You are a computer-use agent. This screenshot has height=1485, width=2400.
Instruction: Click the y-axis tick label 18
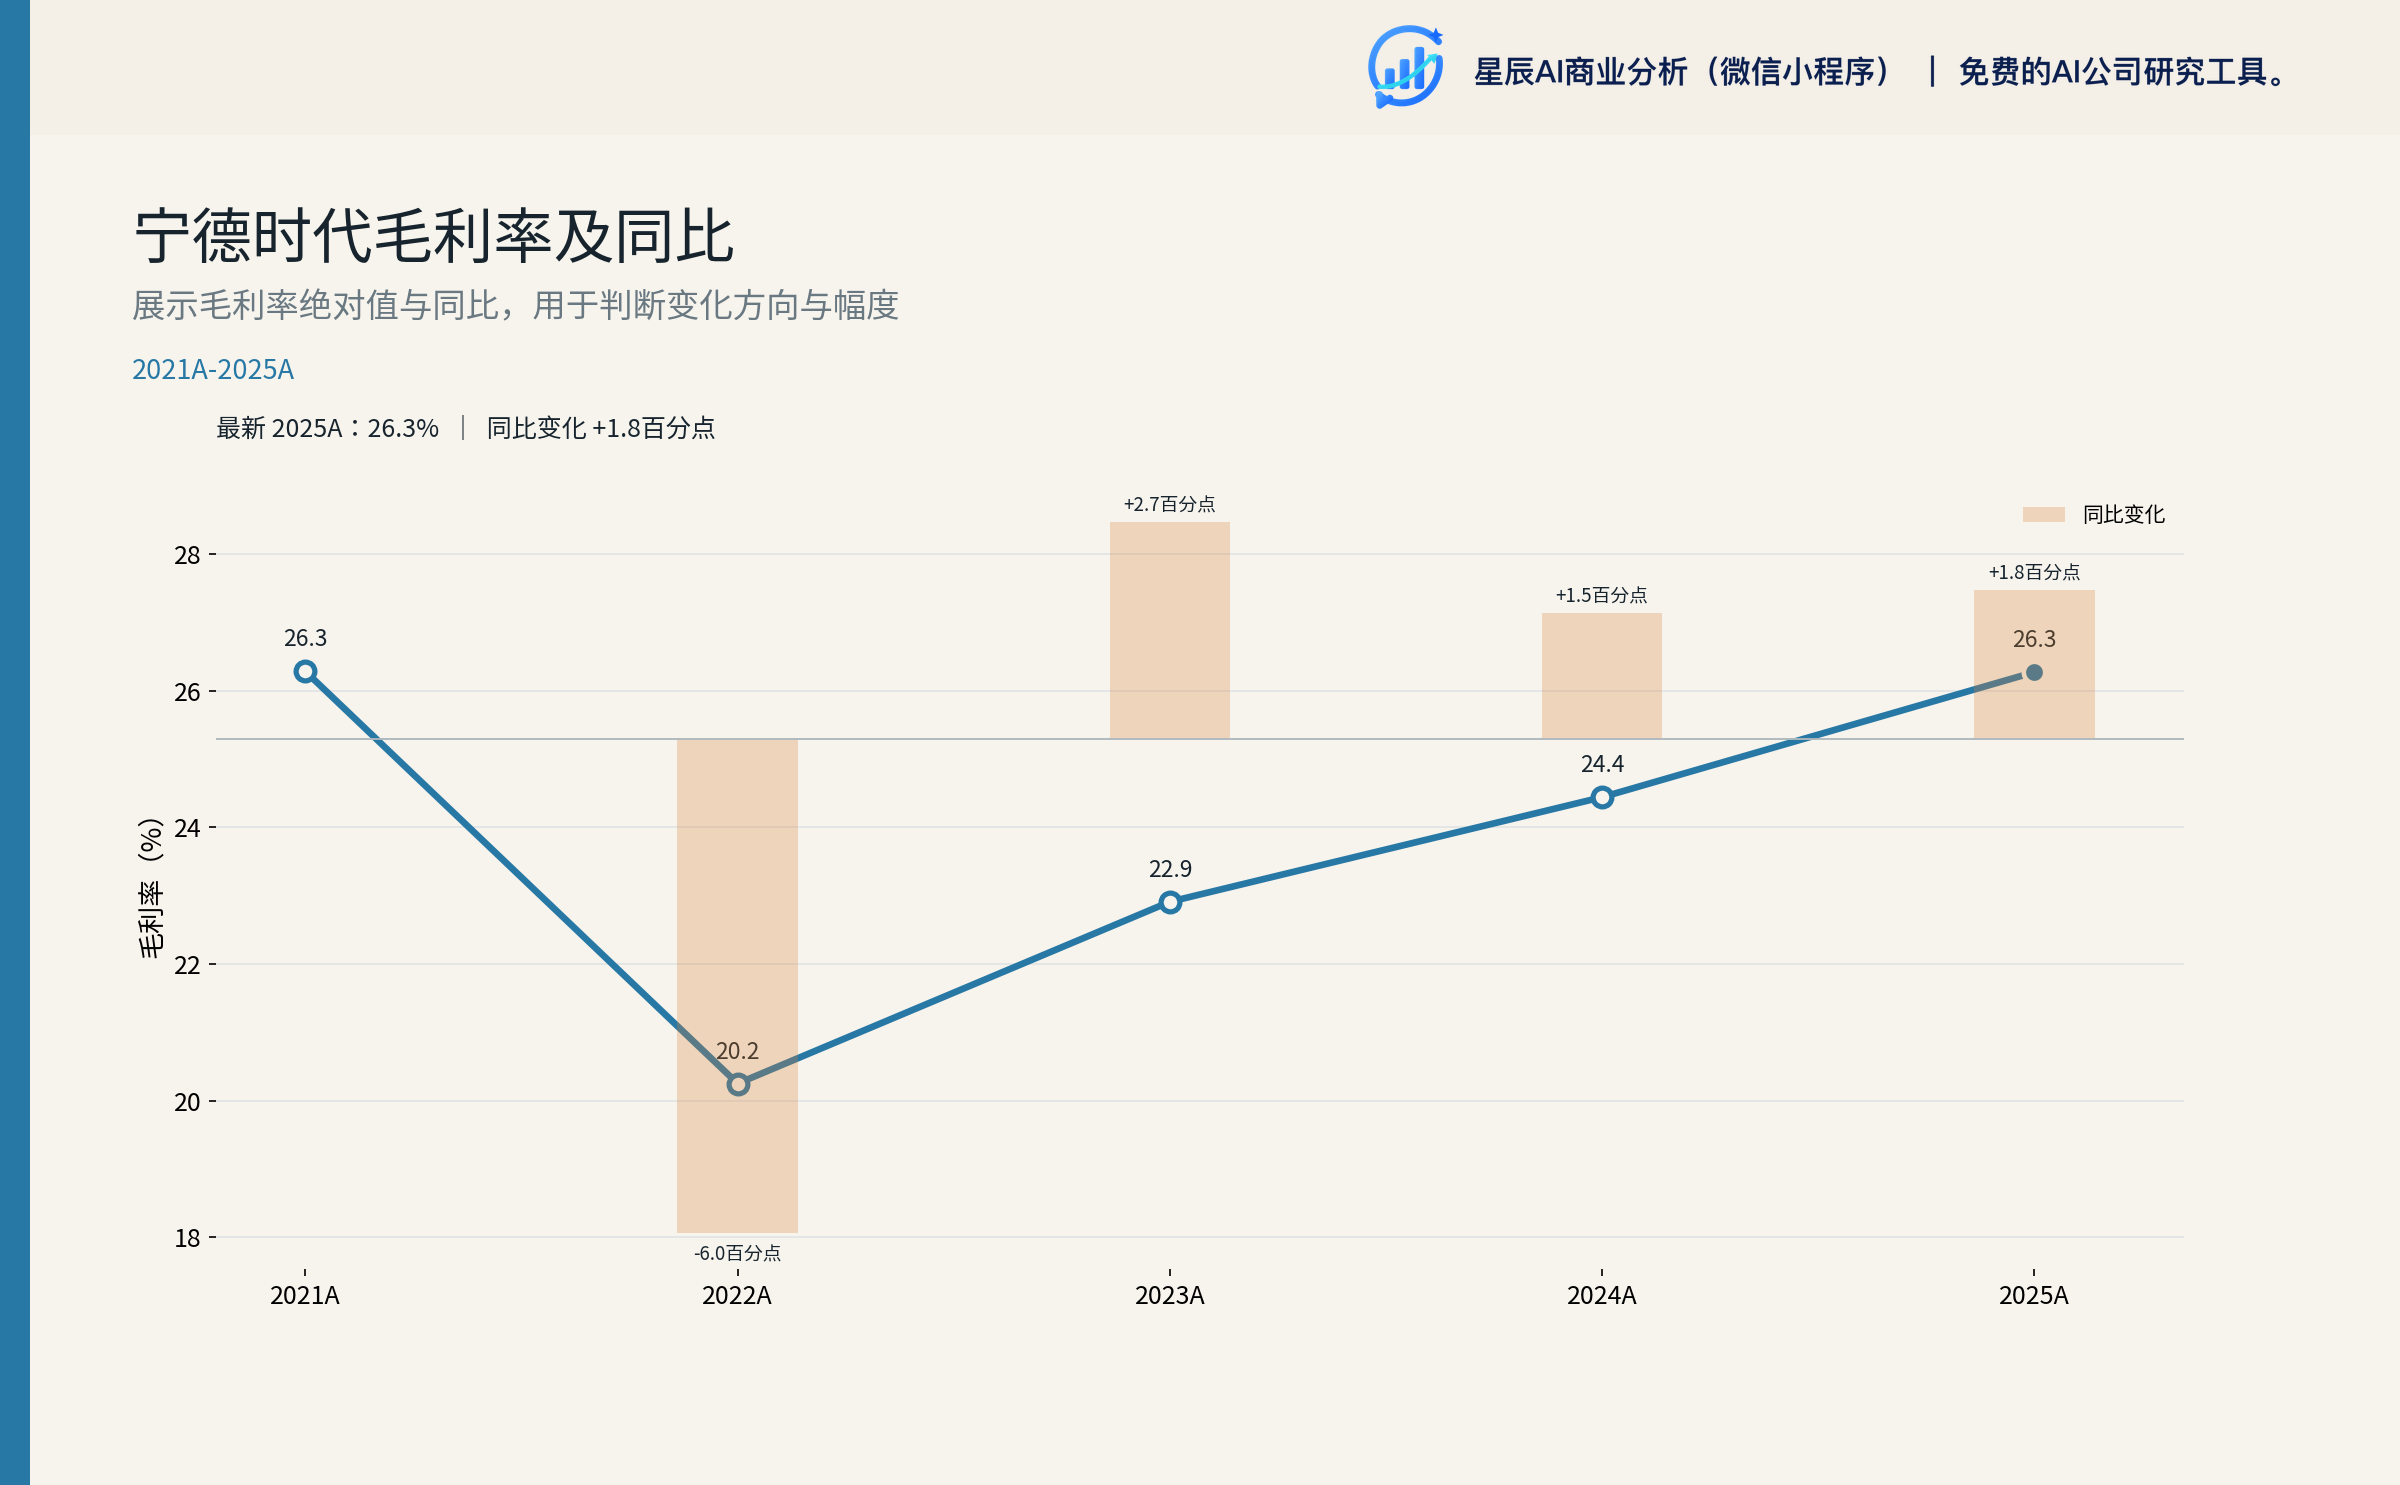[x=187, y=1238]
